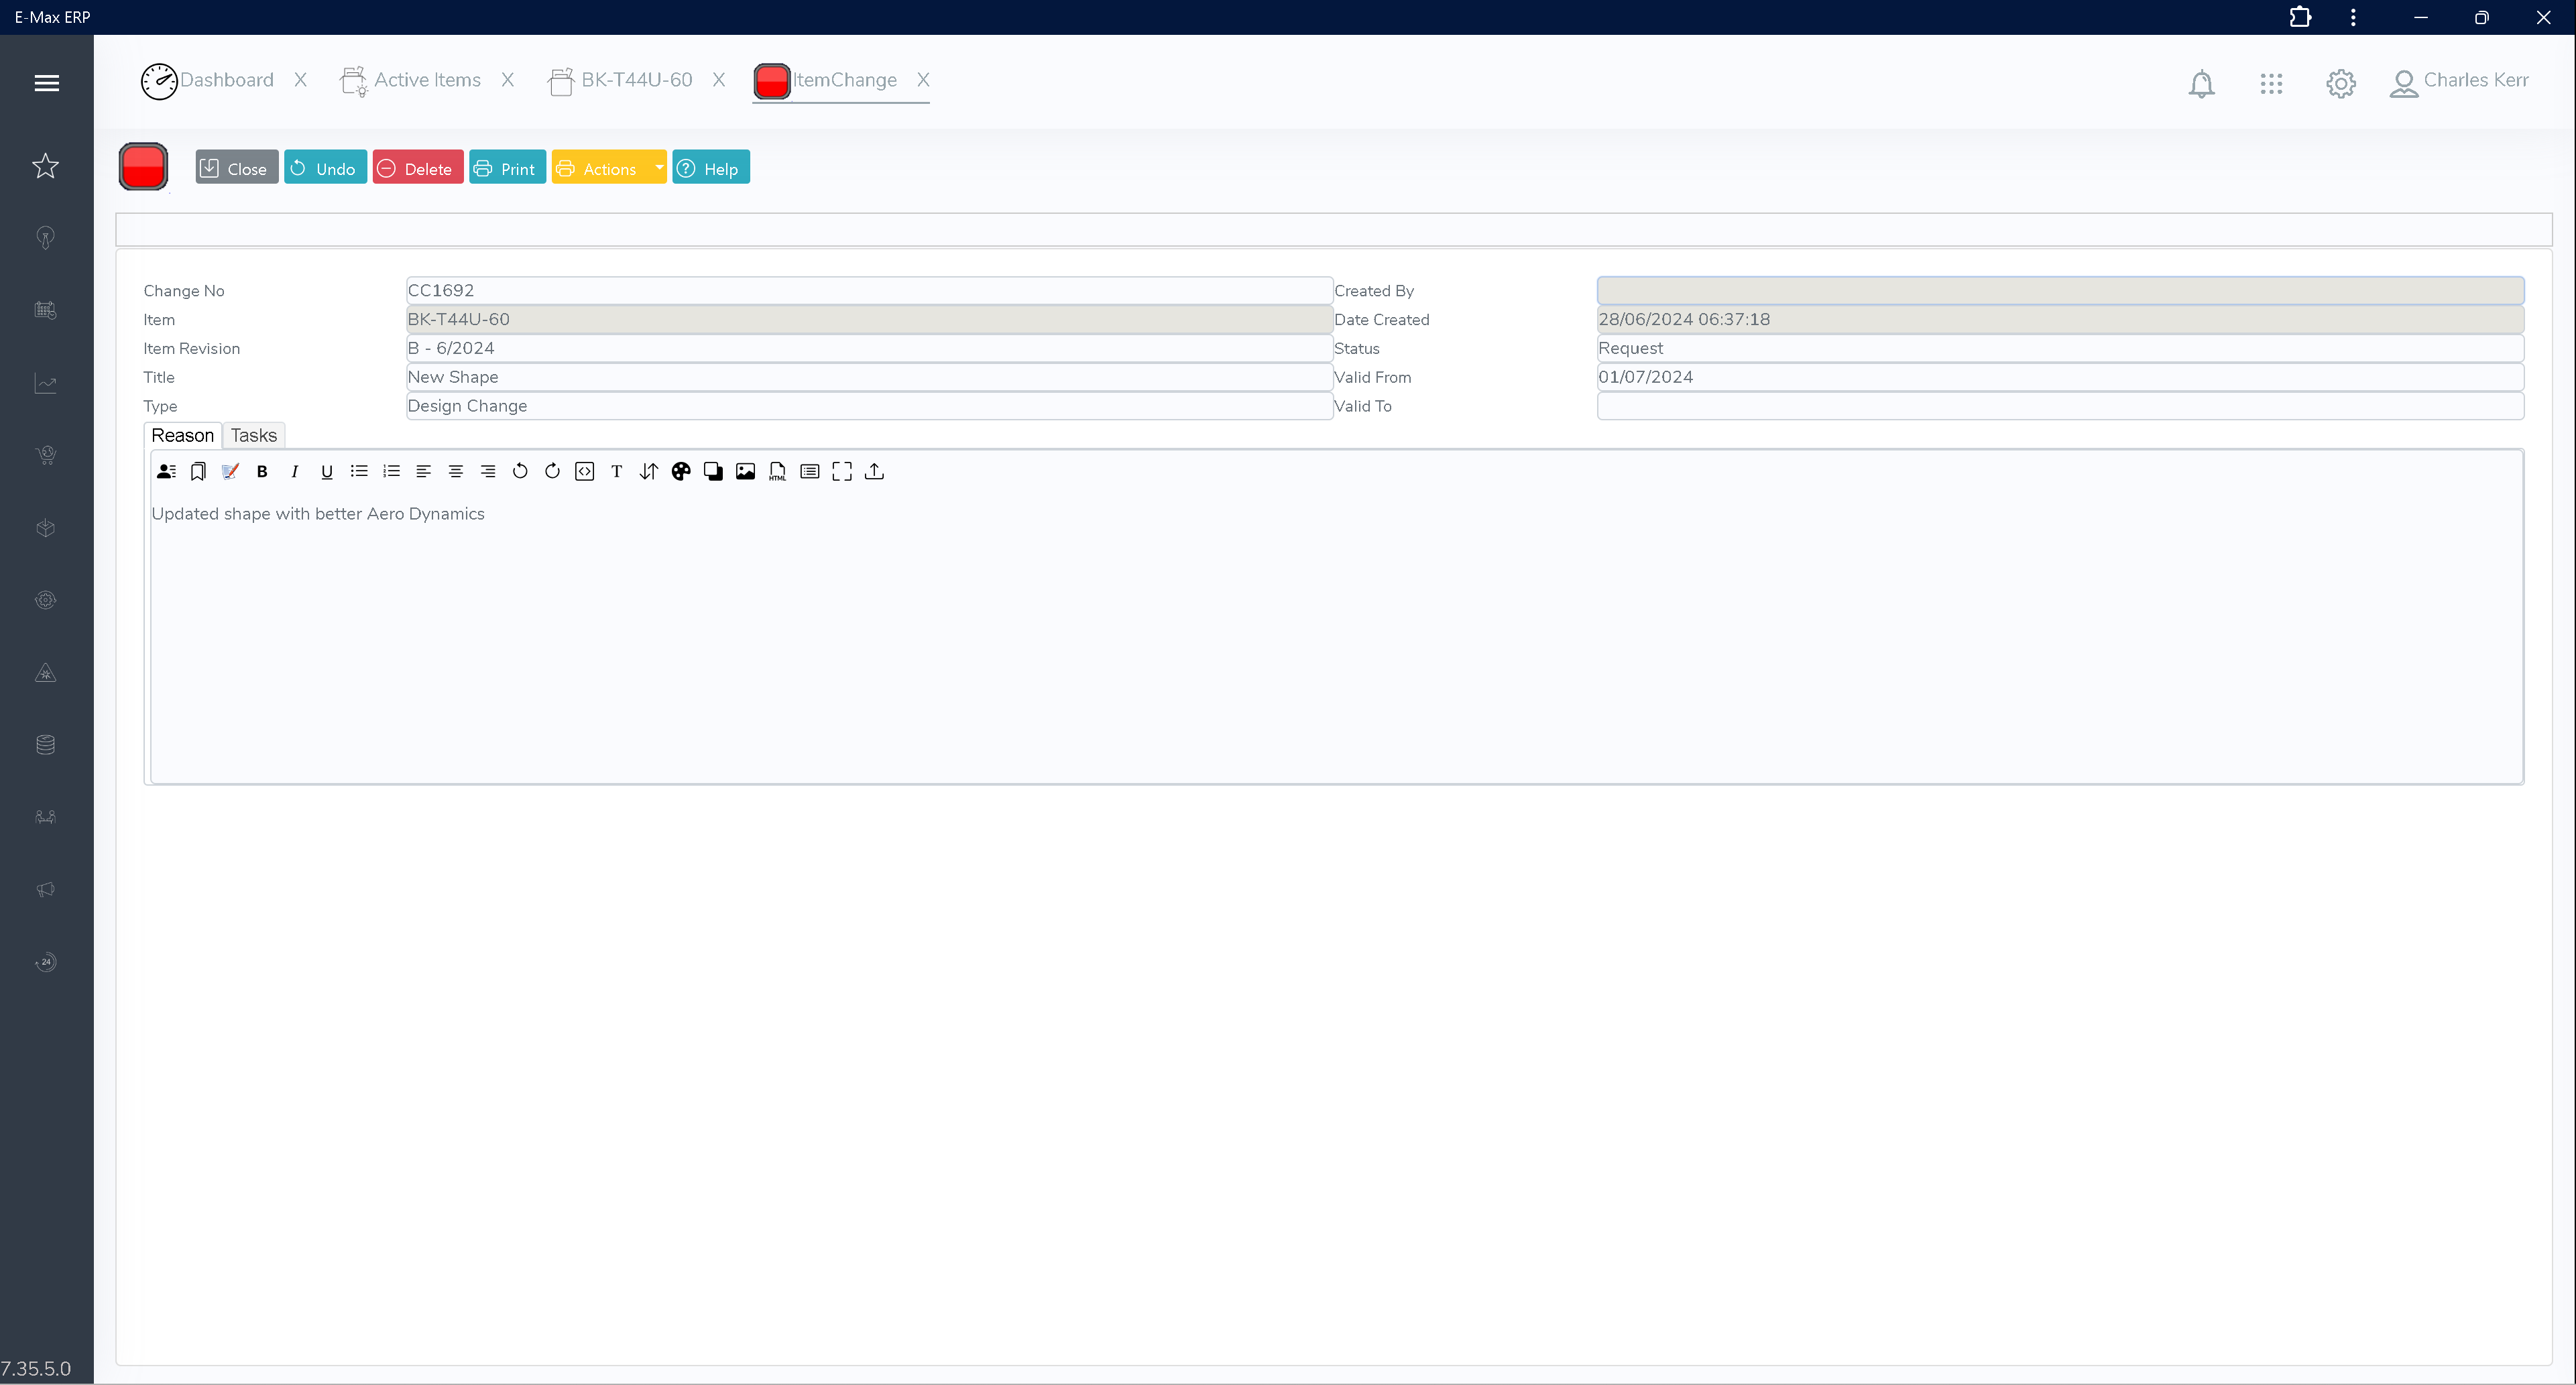Viewport: 2576px width, 1385px height.
Task: Click the upload arrow icon in editor
Action: (875, 472)
